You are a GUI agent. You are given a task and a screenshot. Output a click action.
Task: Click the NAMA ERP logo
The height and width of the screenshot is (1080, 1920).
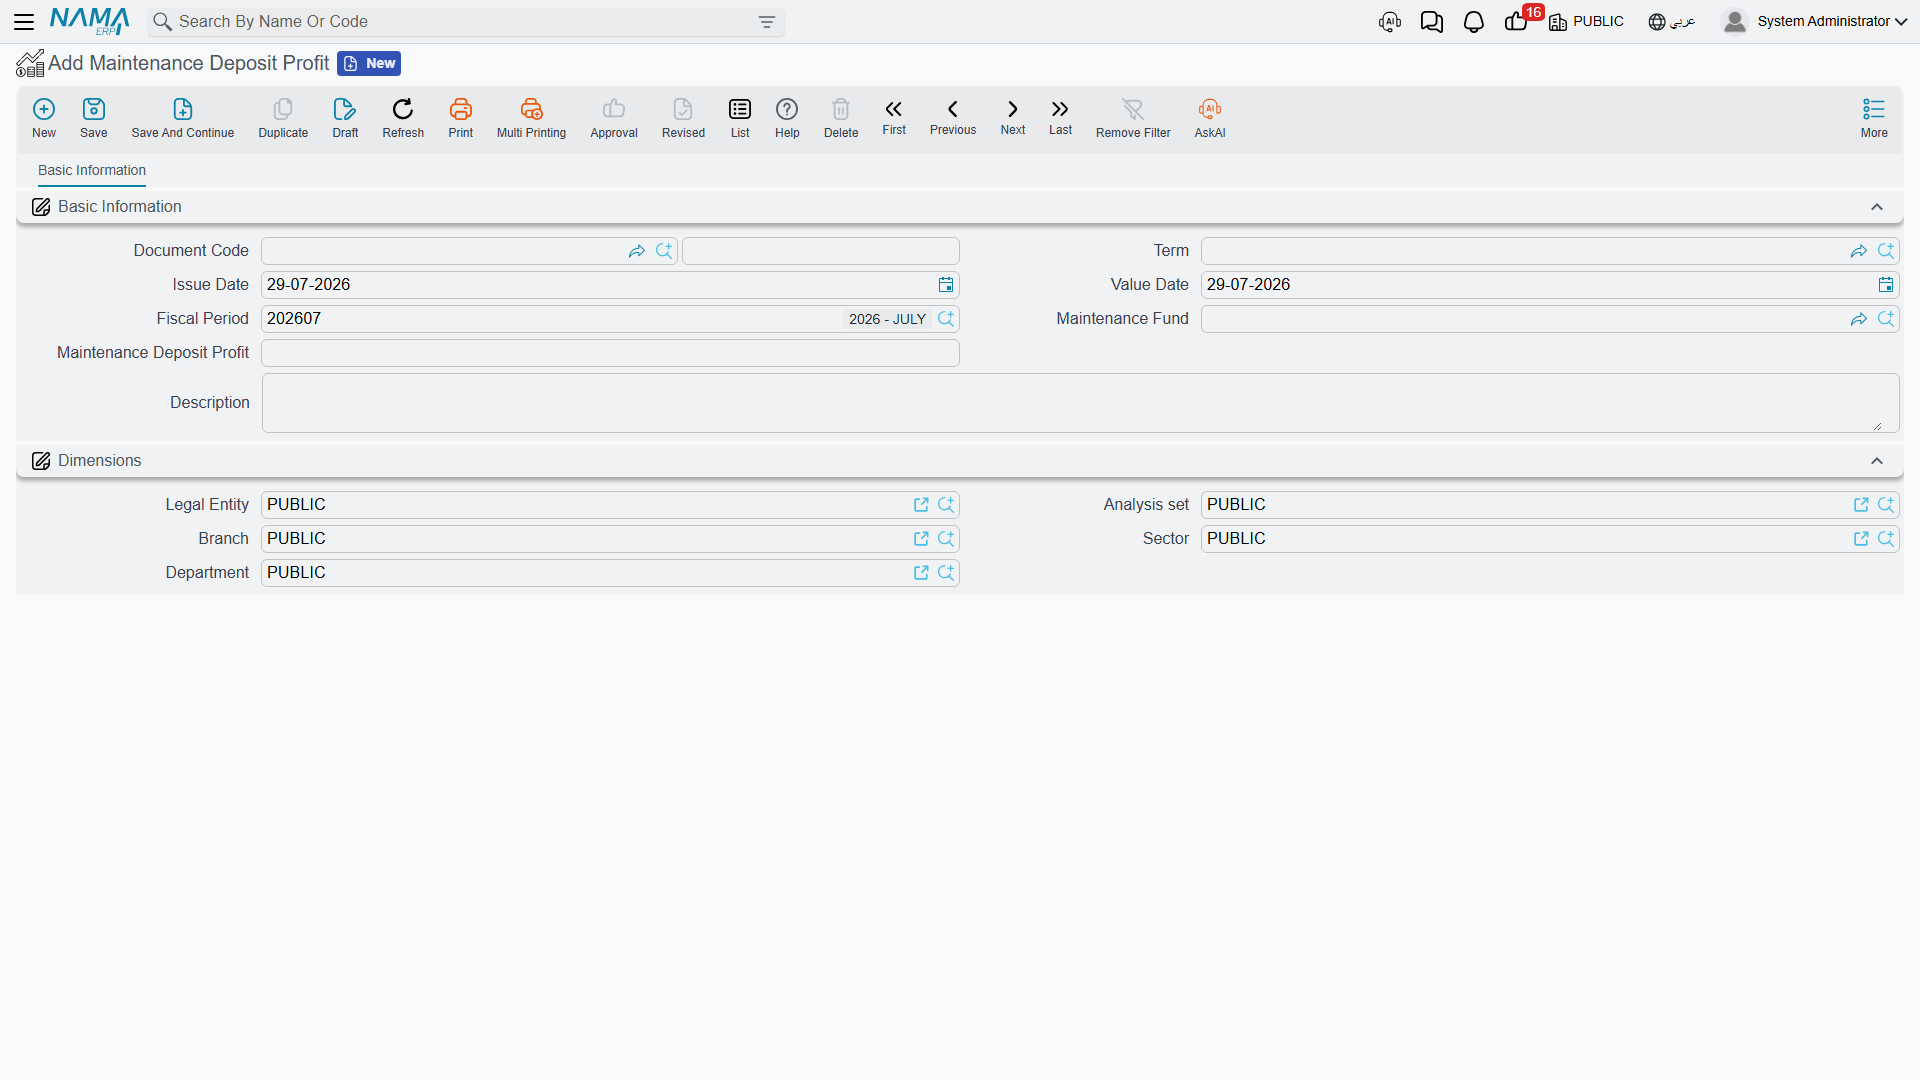point(89,21)
